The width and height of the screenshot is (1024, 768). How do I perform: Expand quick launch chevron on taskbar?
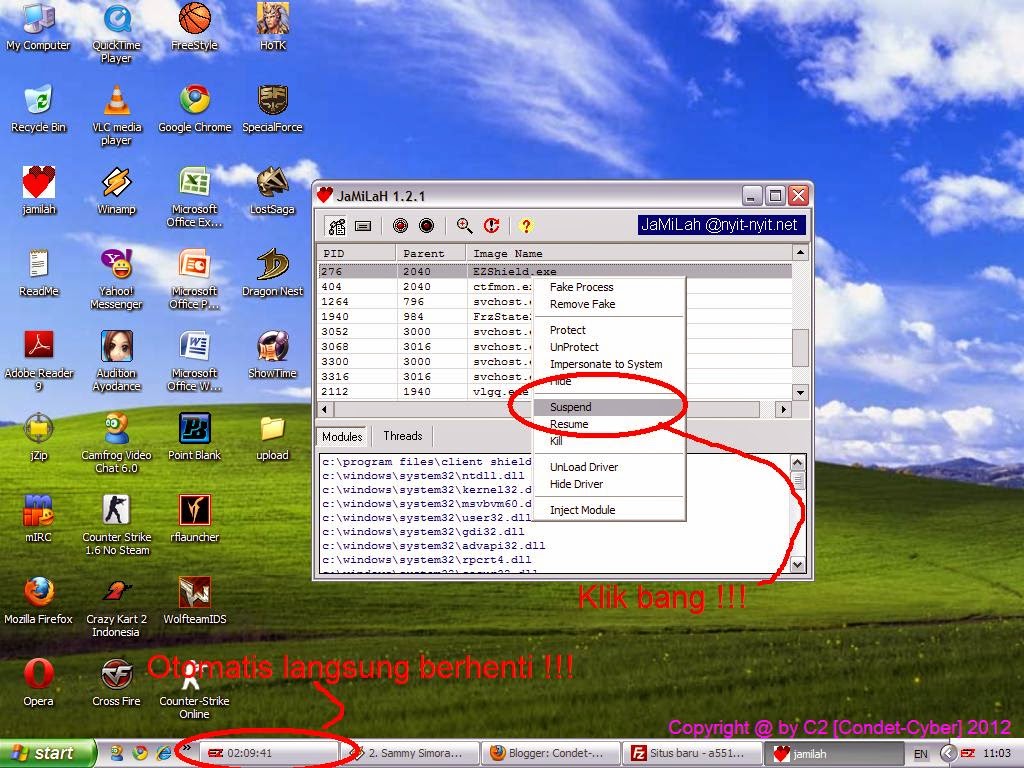(x=187, y=748)
